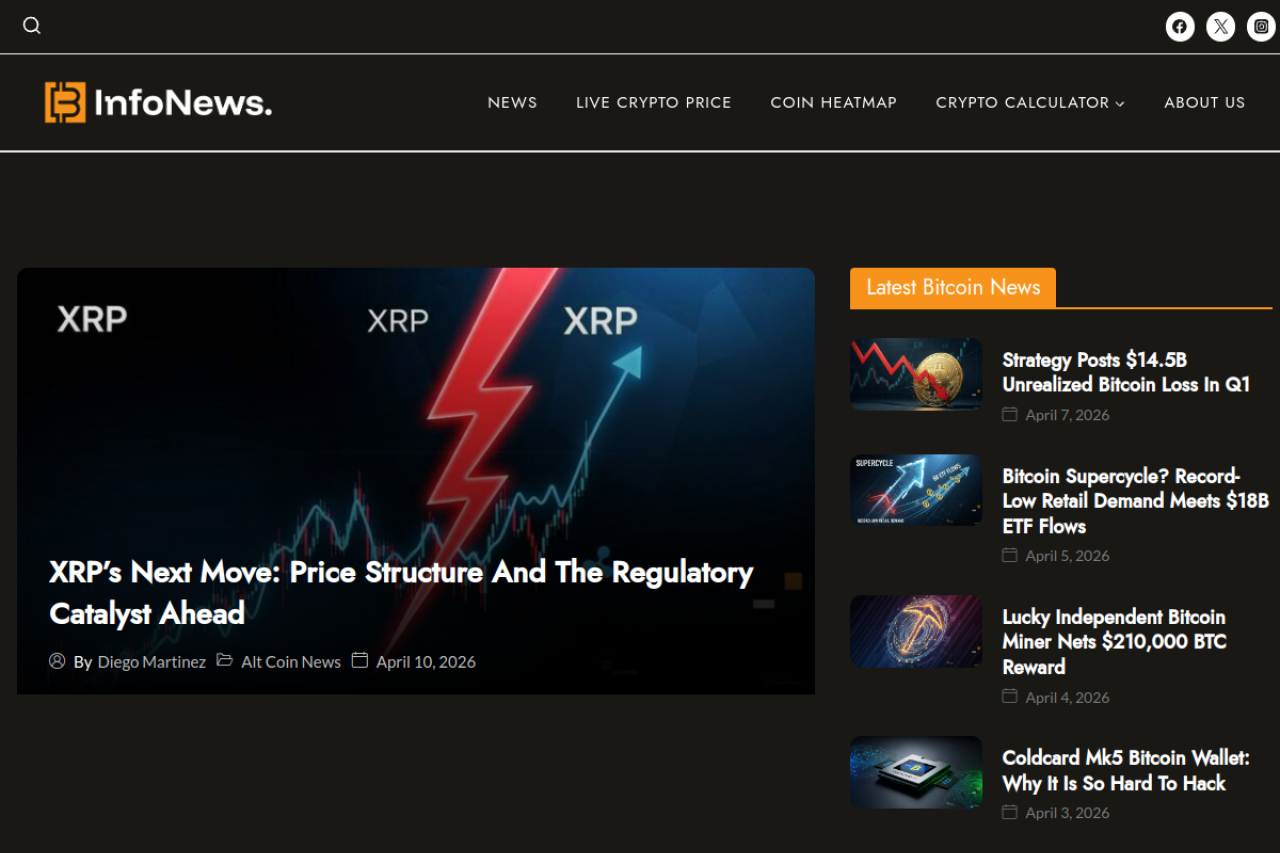
Task: Click the InfoNews wordmark text
Action: 183,102
